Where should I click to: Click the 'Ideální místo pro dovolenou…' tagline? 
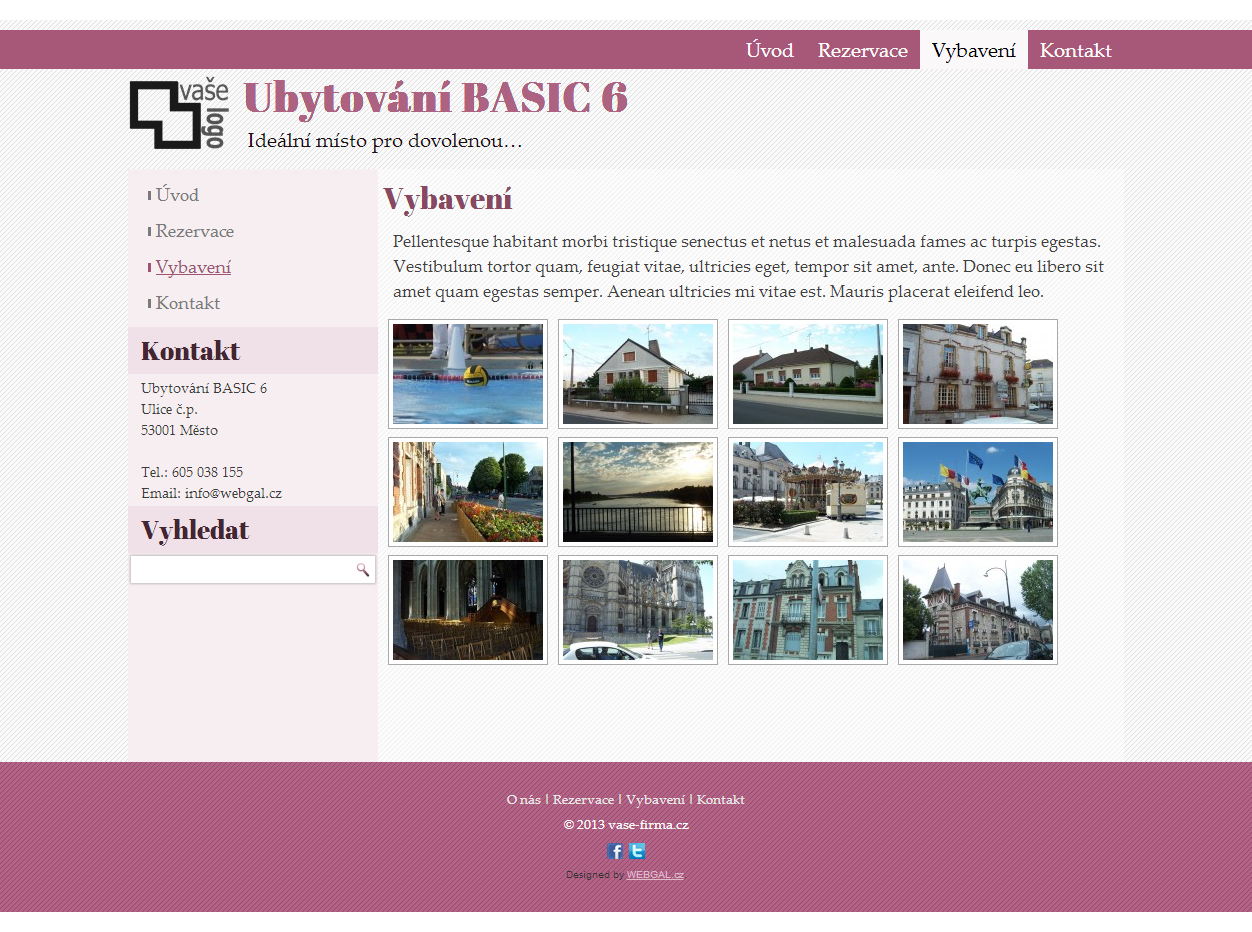385,141
